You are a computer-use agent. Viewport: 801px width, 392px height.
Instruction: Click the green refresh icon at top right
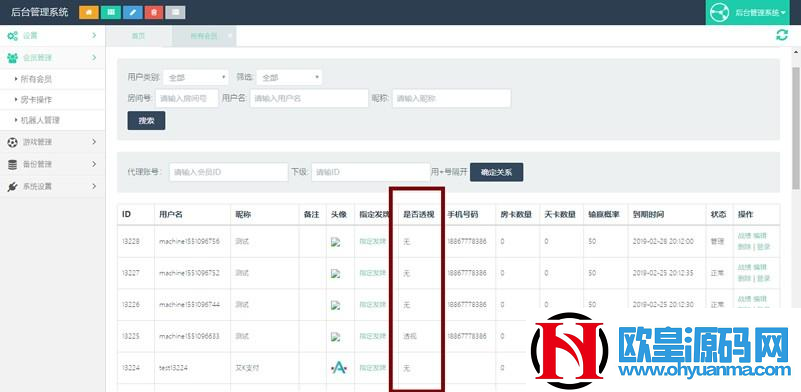tap(782, 35)
